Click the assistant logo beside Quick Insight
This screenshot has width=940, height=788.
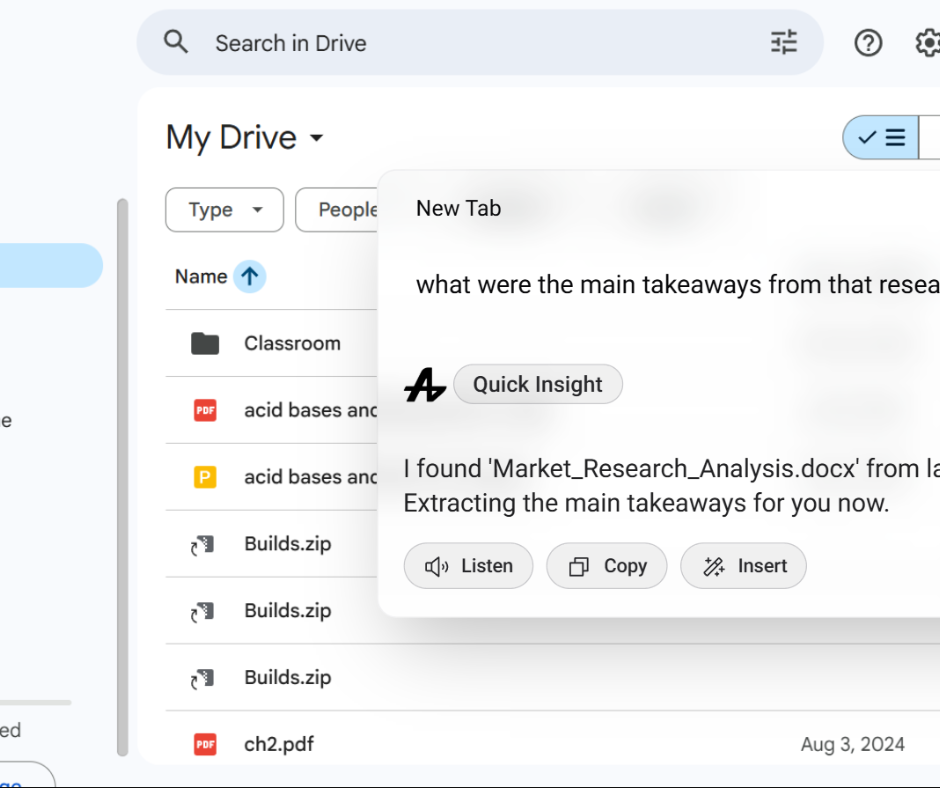[425, 385]
